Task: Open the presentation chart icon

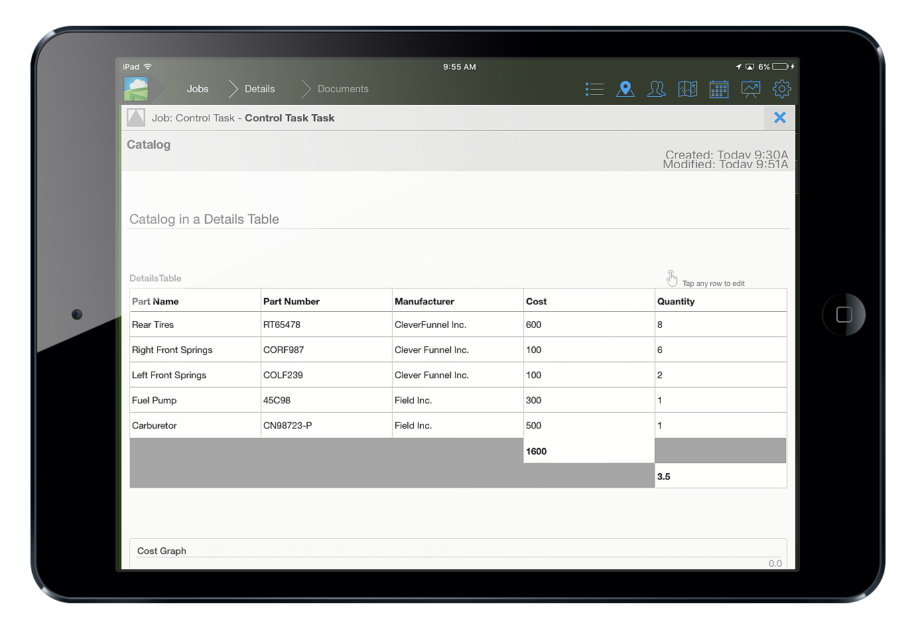Action: click(750, 89)
